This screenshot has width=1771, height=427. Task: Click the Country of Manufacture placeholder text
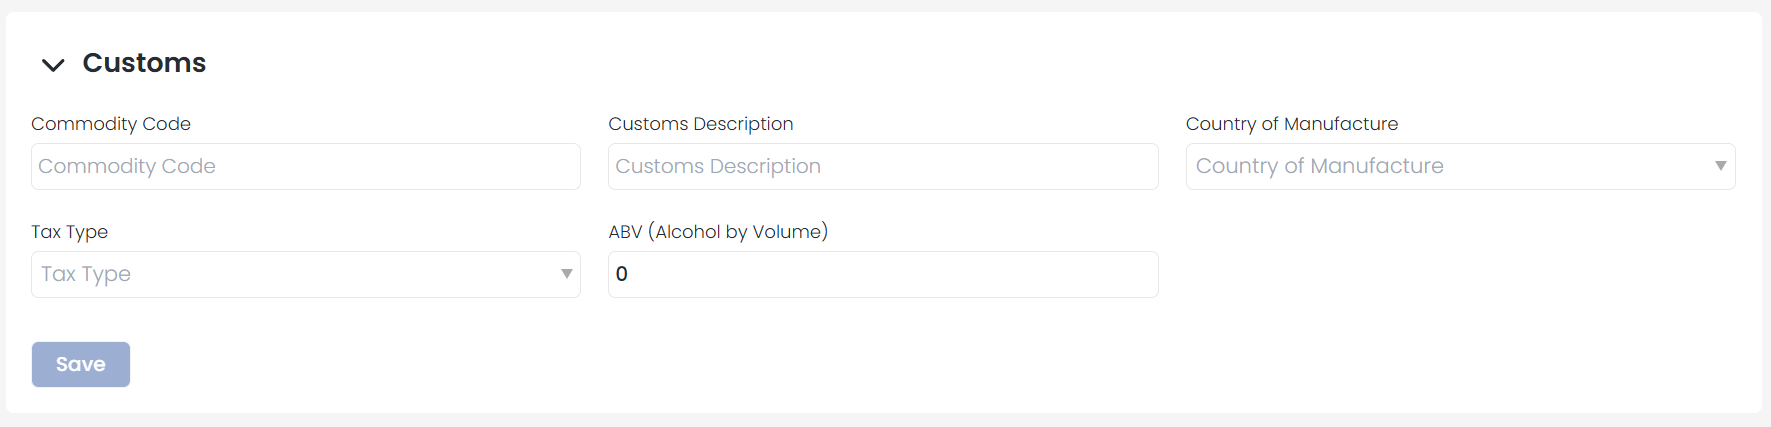[x=1319, y=166]
